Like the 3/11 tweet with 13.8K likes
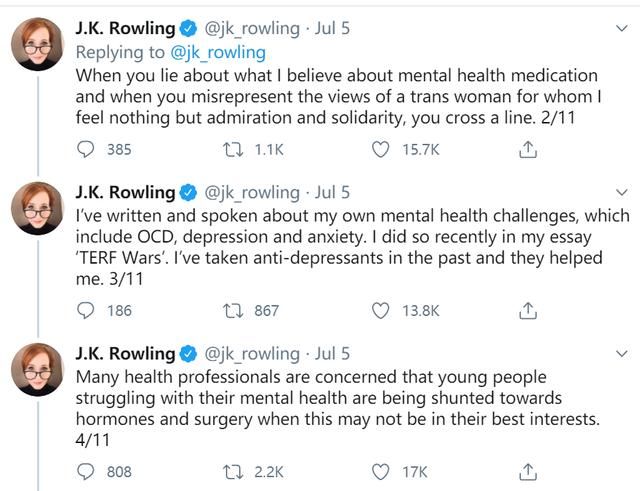640x491 pixels. (x=380, y=310)
